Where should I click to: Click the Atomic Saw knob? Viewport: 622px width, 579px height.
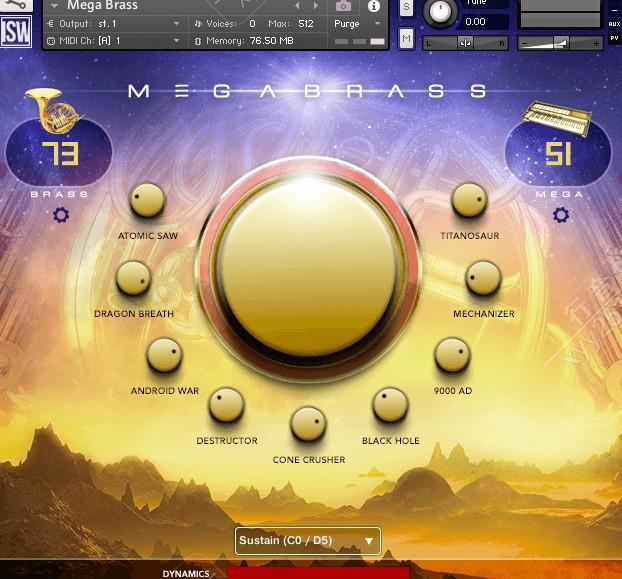(147, 200)
